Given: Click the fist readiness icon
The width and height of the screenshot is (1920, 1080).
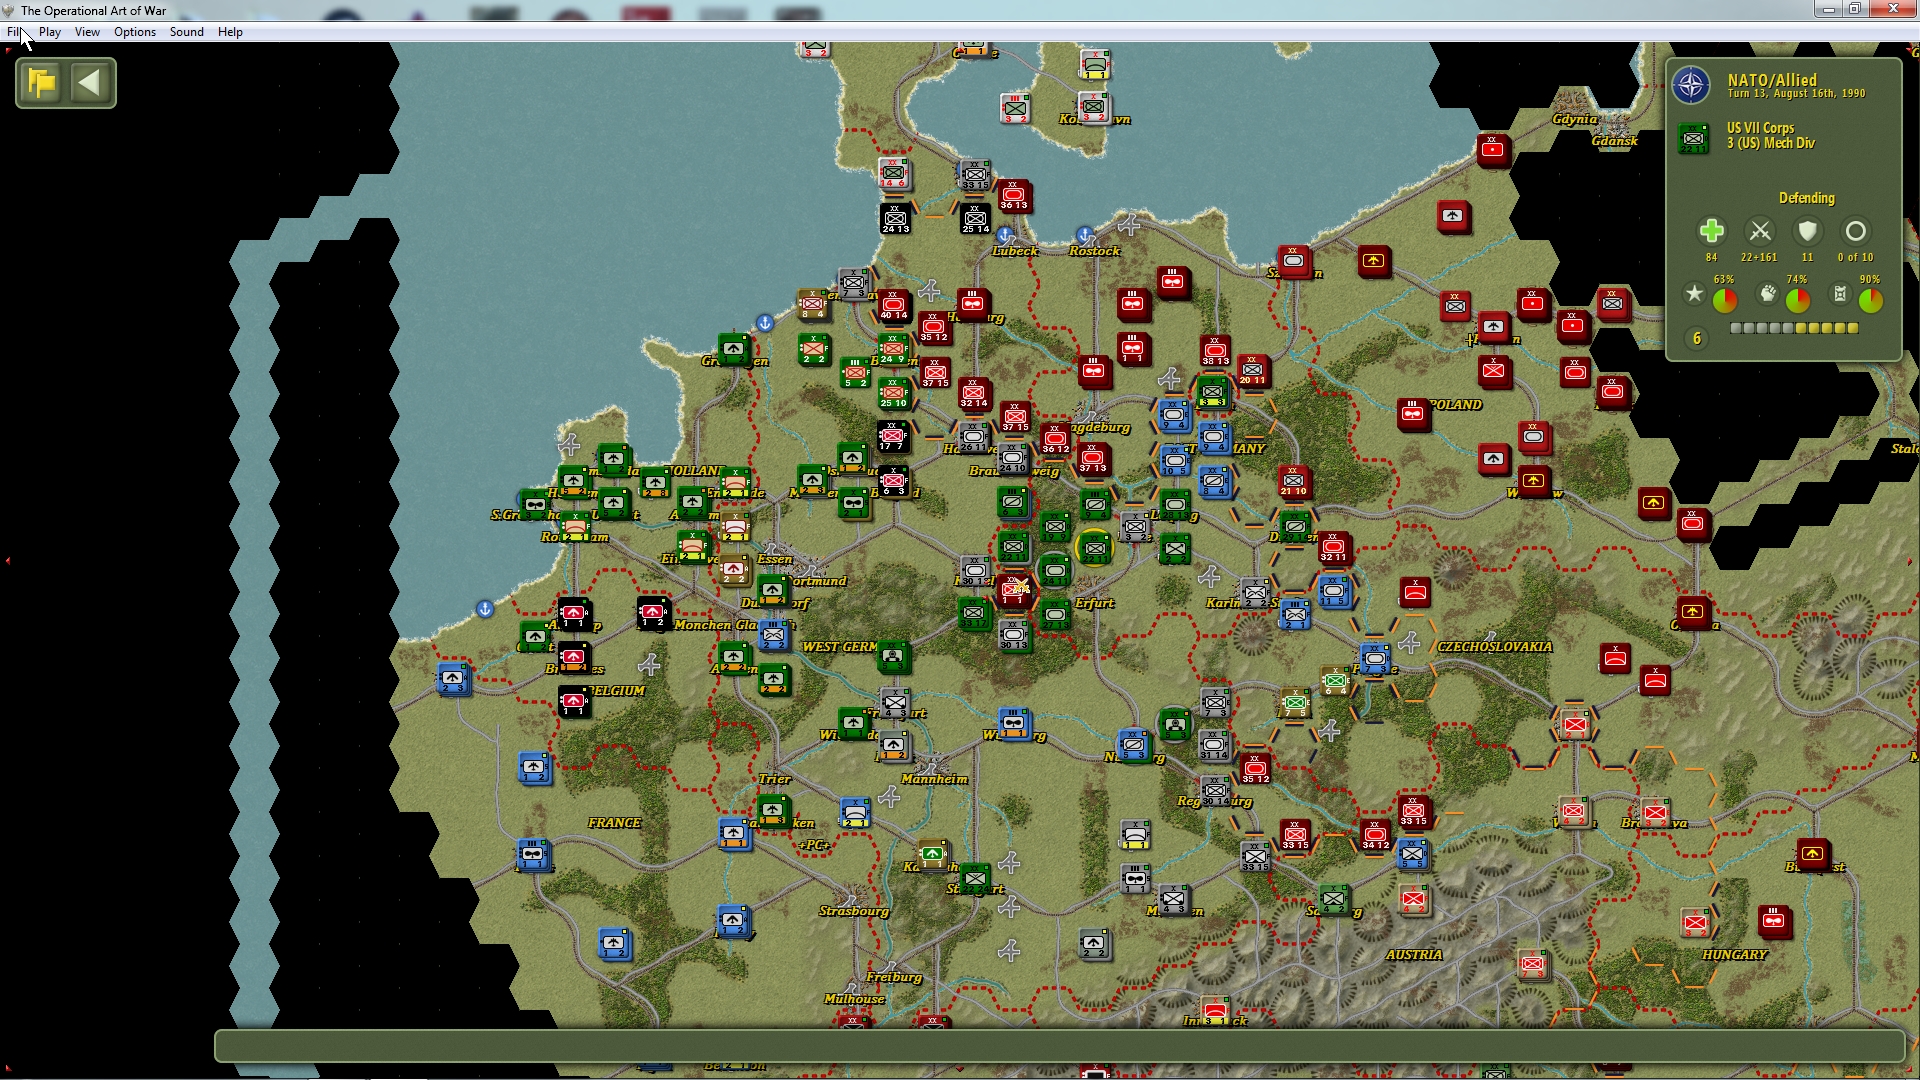Looking at the screenshot, I should click(x=1768, y=293).
